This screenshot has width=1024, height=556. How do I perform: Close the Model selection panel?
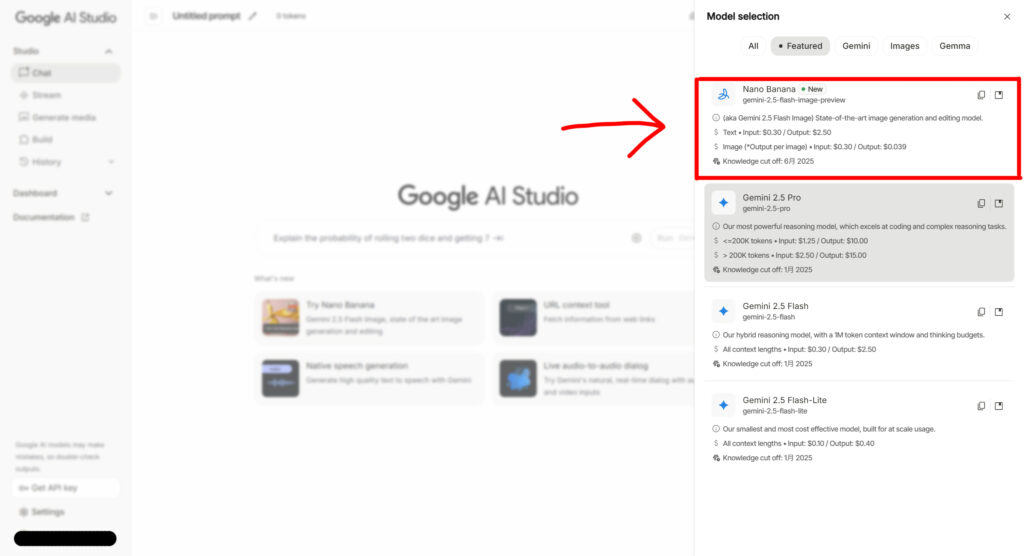point(1006,17)
